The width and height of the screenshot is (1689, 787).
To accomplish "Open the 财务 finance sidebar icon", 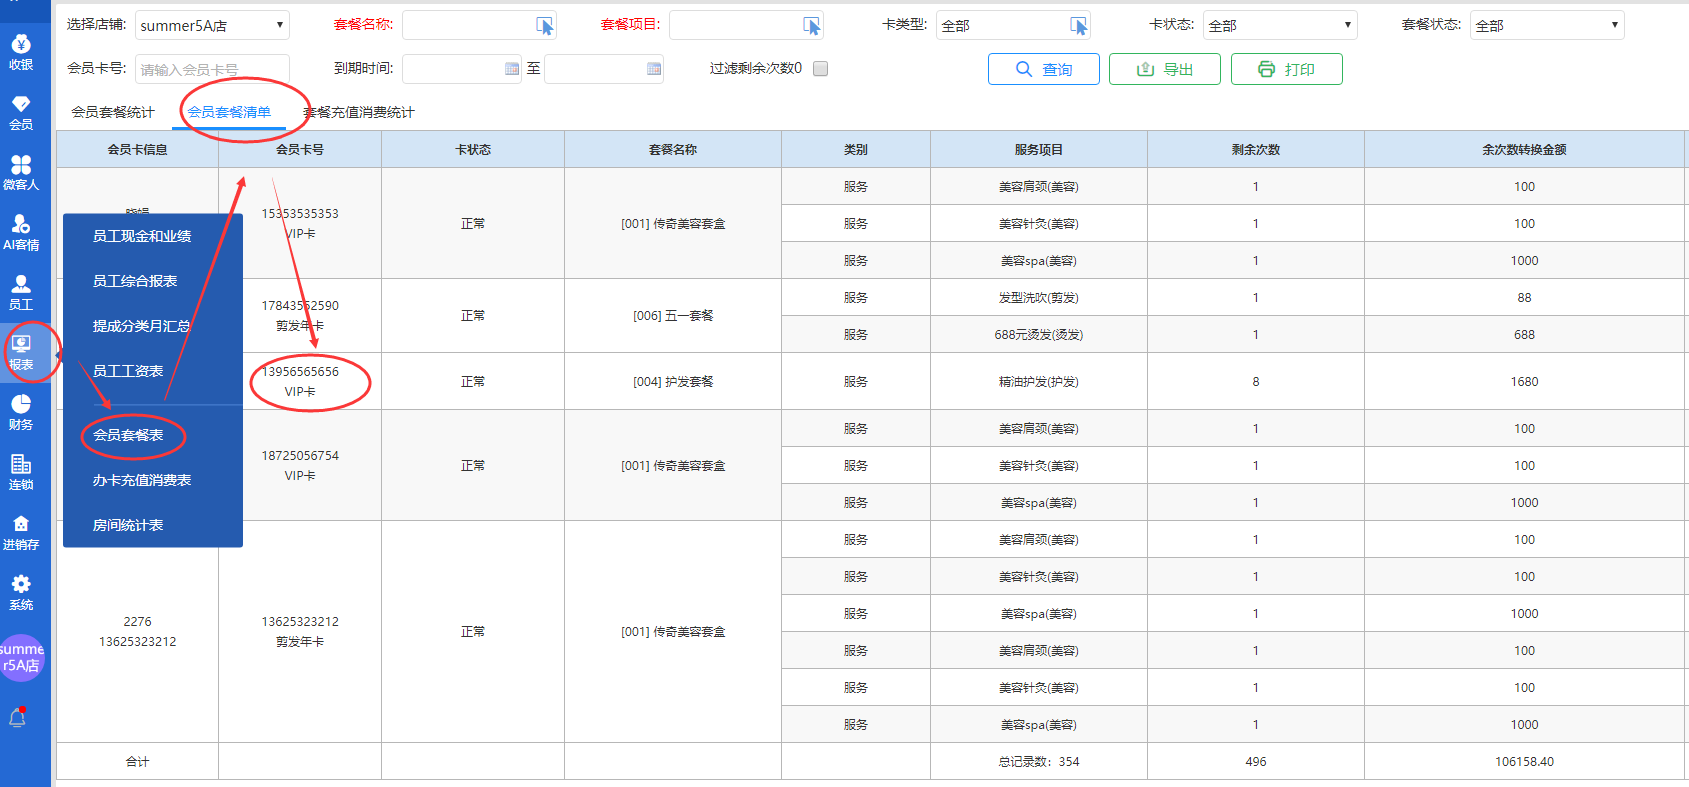I will [x=21, y=412].
